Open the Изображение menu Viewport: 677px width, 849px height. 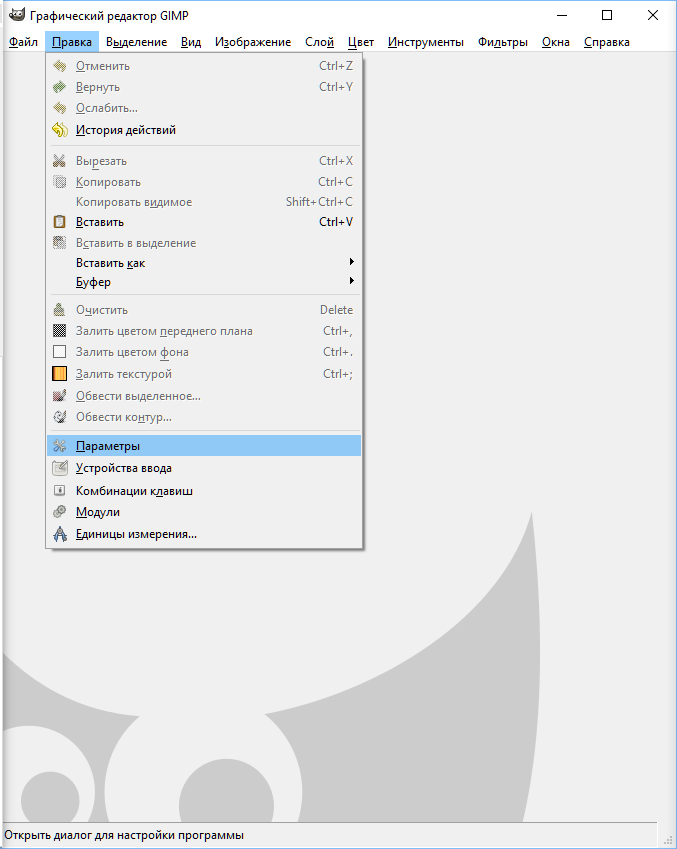tap(253, 42)
